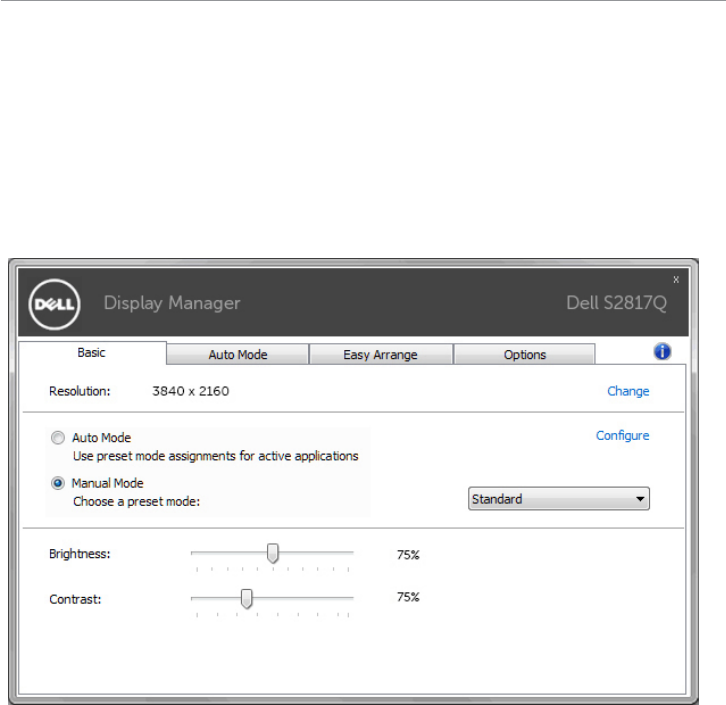Image resolution: width=726 pixels, height=705 pixels.
Task: Click the Dell logo in header
Action: [x=54, y=304]
